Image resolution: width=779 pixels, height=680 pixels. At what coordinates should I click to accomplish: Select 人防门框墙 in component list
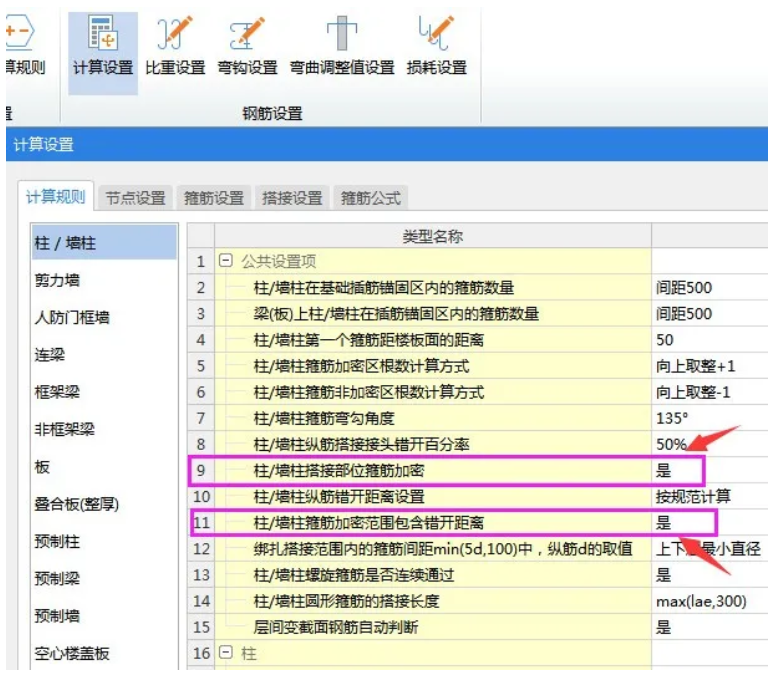coord(104,317)
